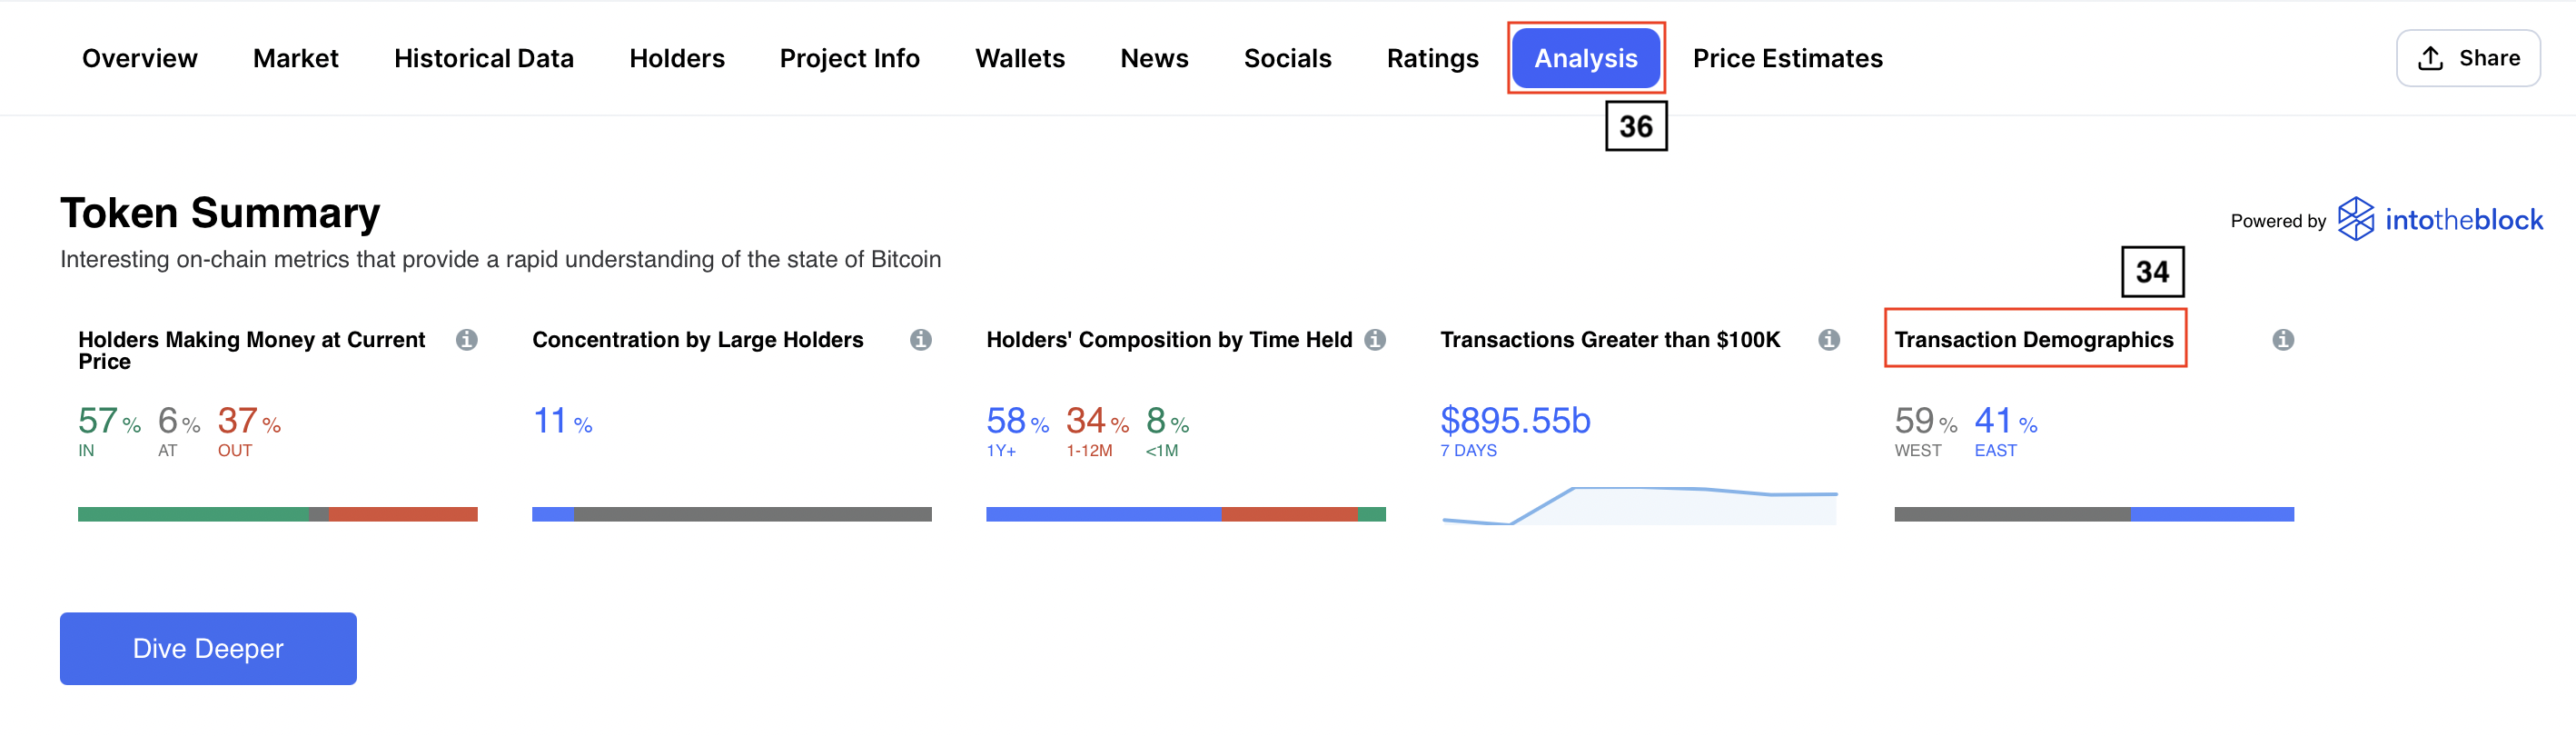Switch to the Market tab
2576x736 pixels.
[x=296, y=58]
